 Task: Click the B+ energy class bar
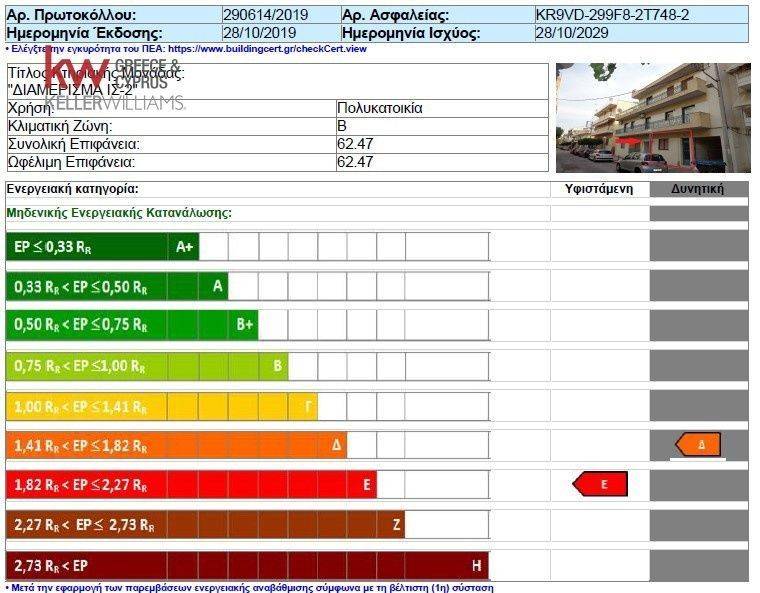pyautogui.click(x=131, y=325)
